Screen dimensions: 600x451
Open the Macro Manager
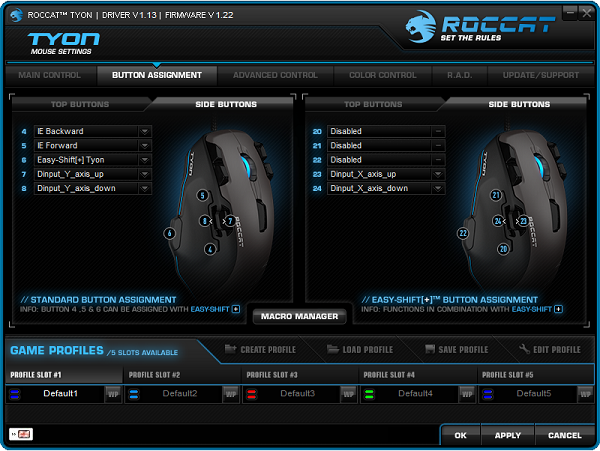pos(300,316)
